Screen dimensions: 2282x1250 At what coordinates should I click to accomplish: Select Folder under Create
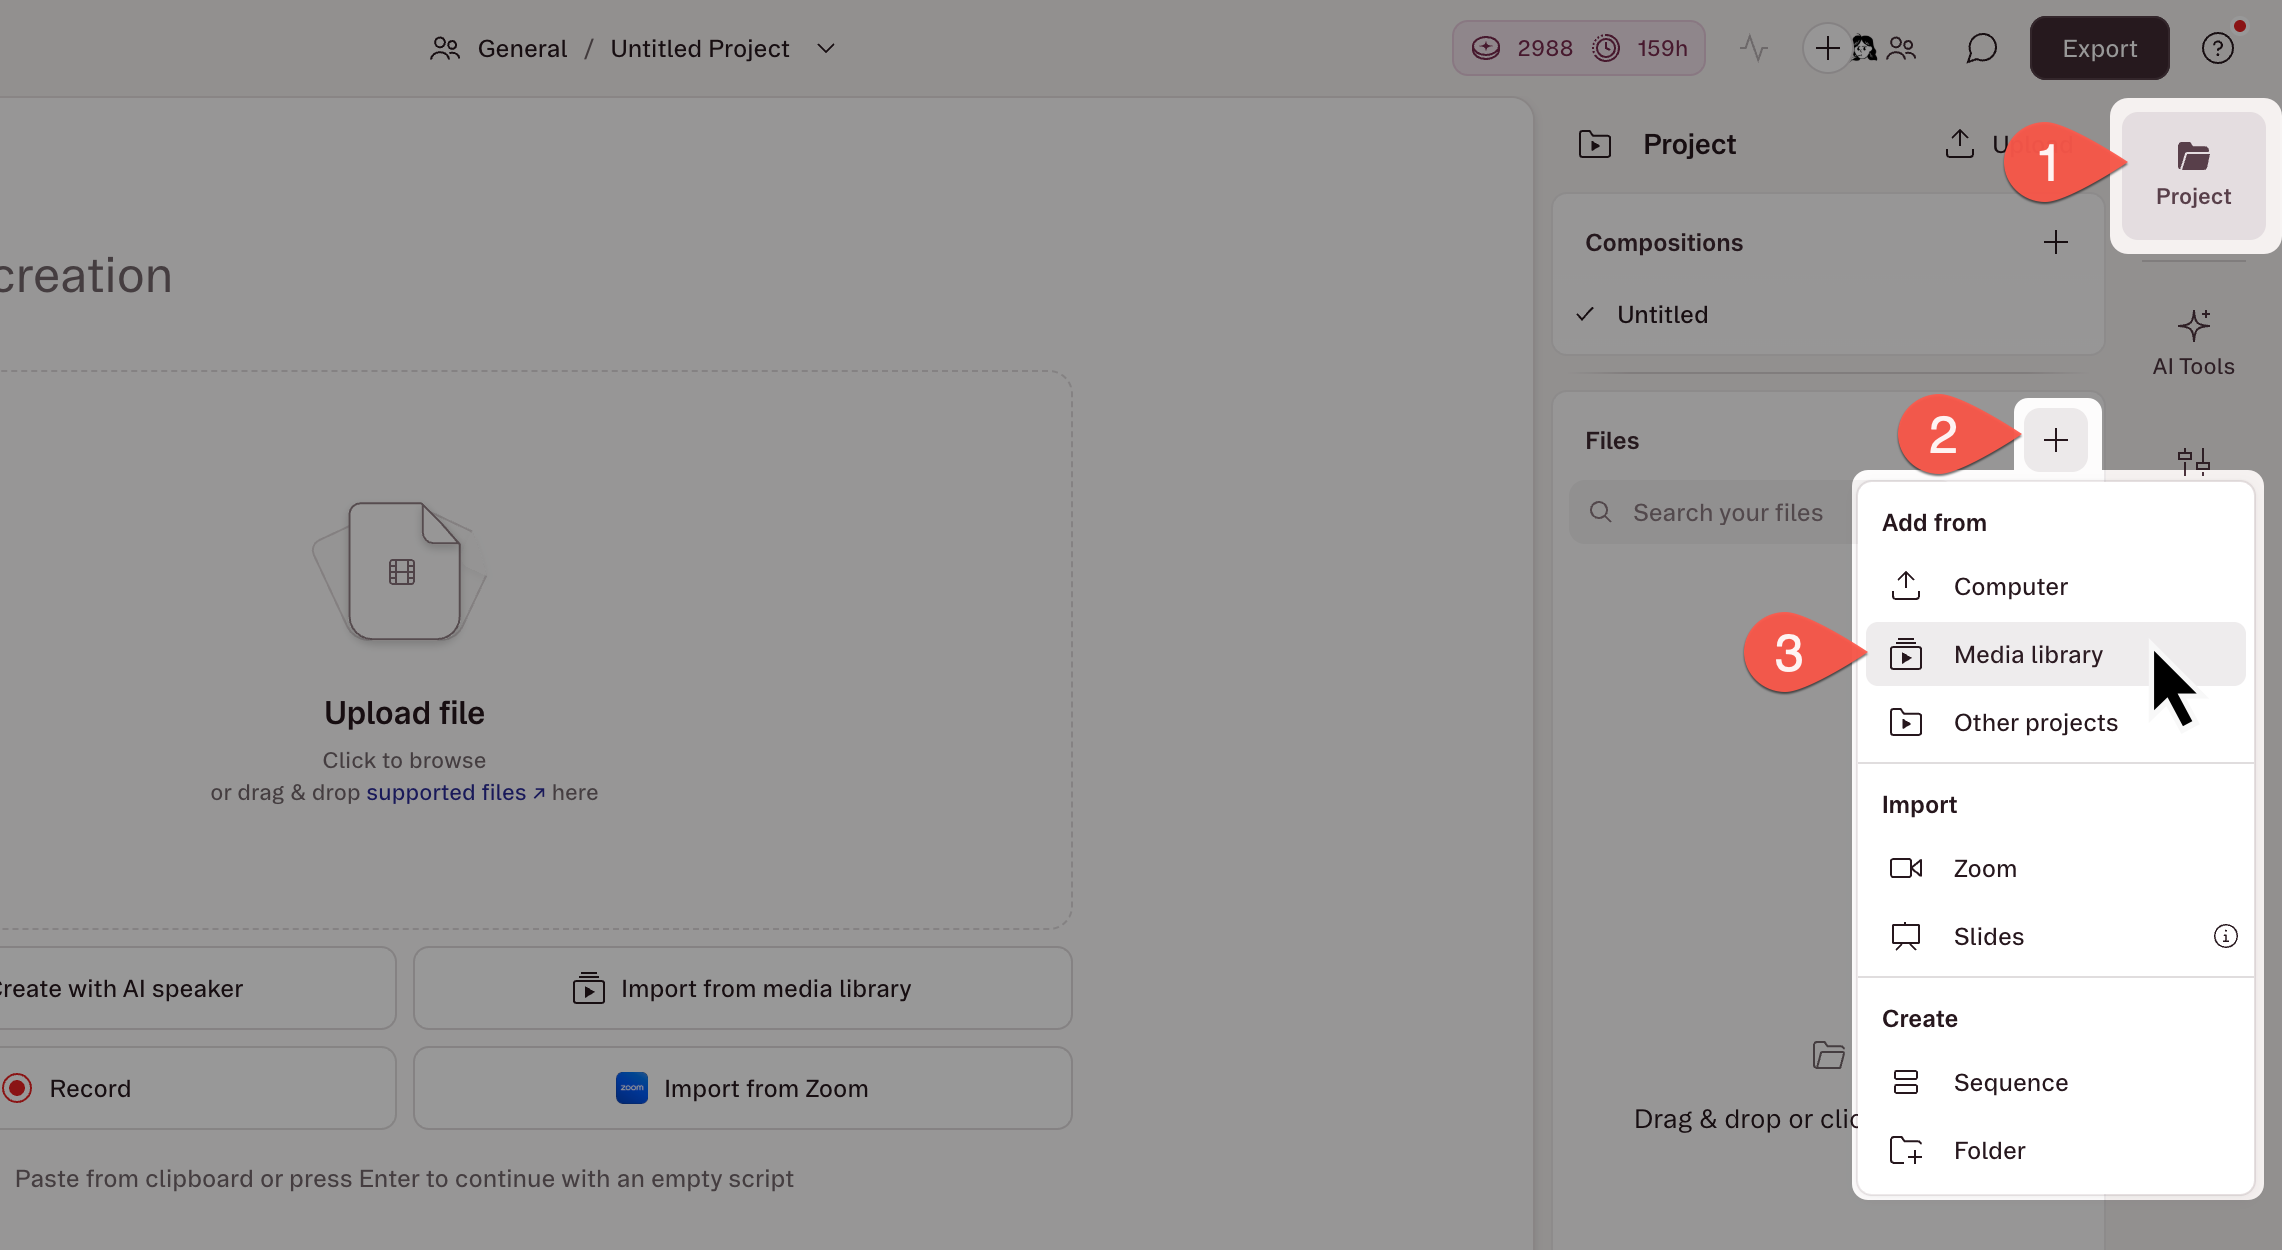pos(2055,1150)
